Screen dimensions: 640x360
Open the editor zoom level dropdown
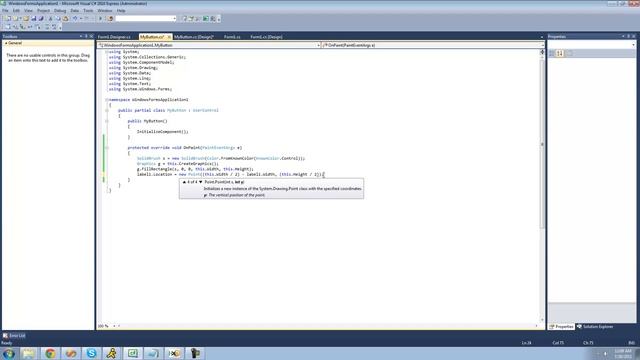pyautogui.click(x=114, y=326)
